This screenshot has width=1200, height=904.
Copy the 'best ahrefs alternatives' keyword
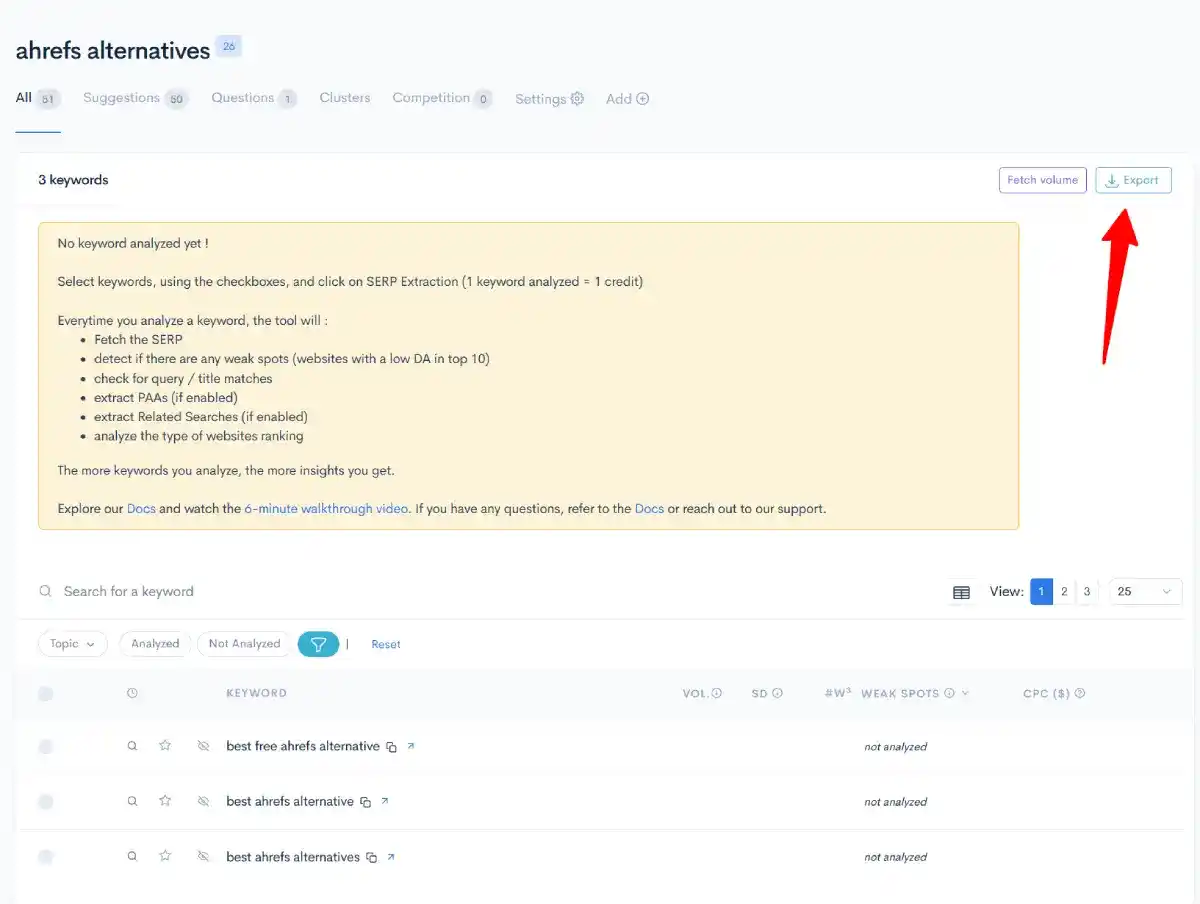[372, 857]
